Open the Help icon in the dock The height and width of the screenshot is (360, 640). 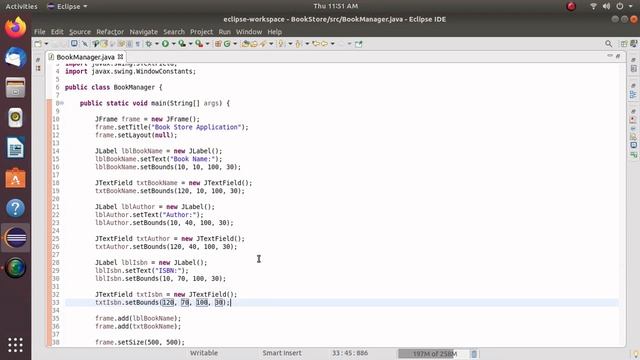pos(16,208)
